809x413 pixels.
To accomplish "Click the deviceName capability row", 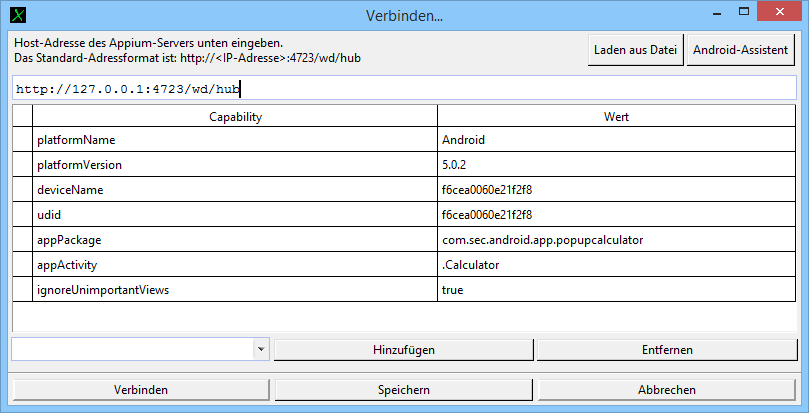I will (235, 190).
